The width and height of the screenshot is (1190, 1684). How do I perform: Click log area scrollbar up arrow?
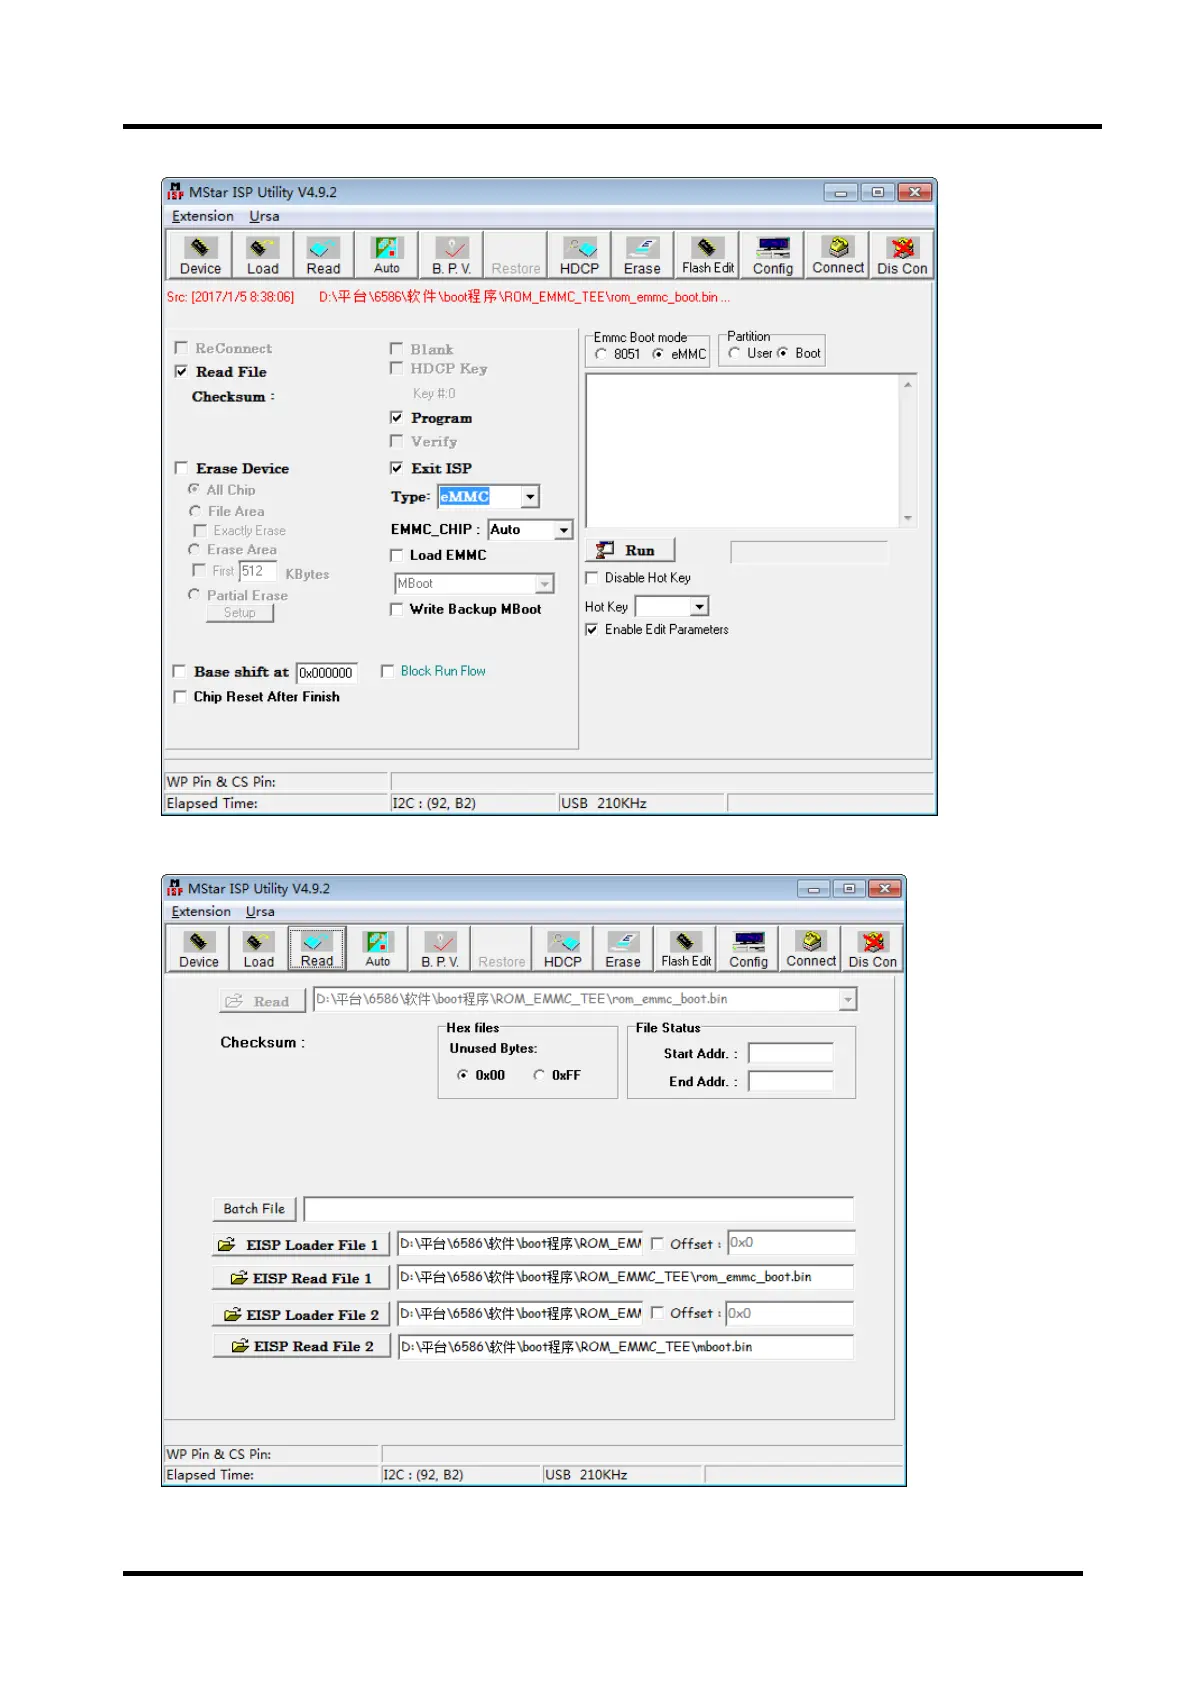[x=908, y=385]
